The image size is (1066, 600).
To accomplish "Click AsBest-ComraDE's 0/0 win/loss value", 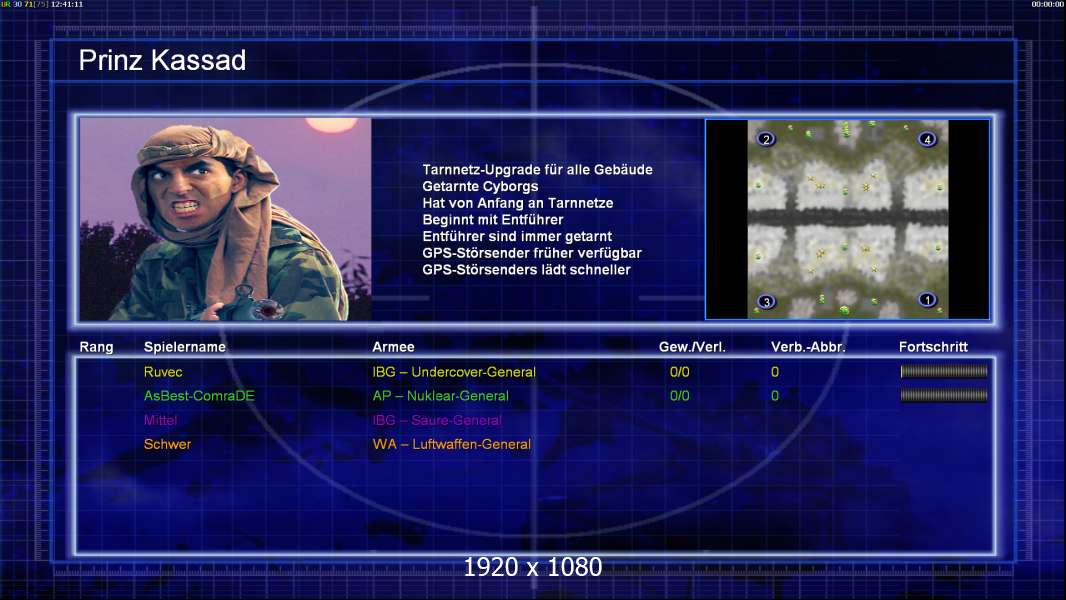I will tap(680, 396).
